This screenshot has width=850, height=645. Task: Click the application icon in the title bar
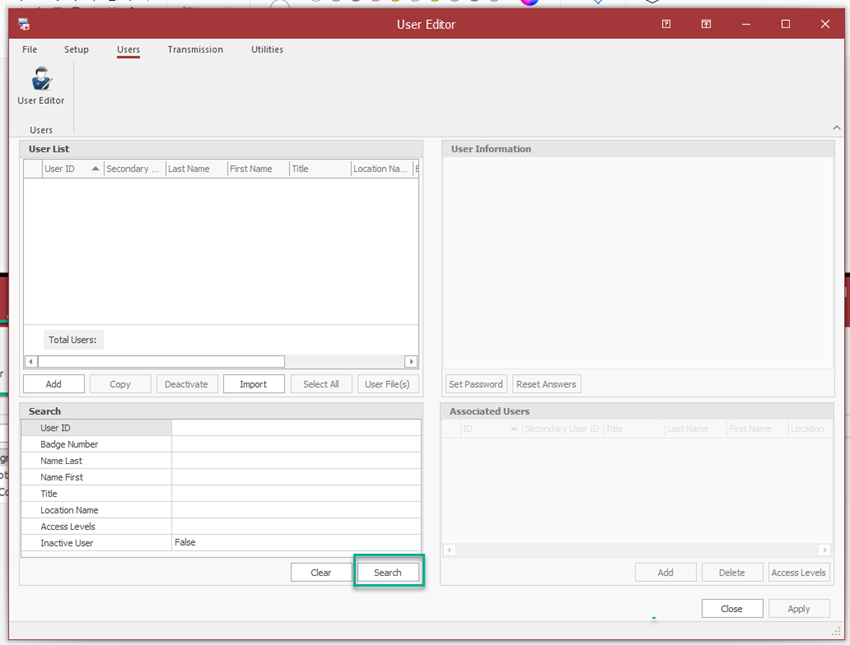click(x=24, y=24)
